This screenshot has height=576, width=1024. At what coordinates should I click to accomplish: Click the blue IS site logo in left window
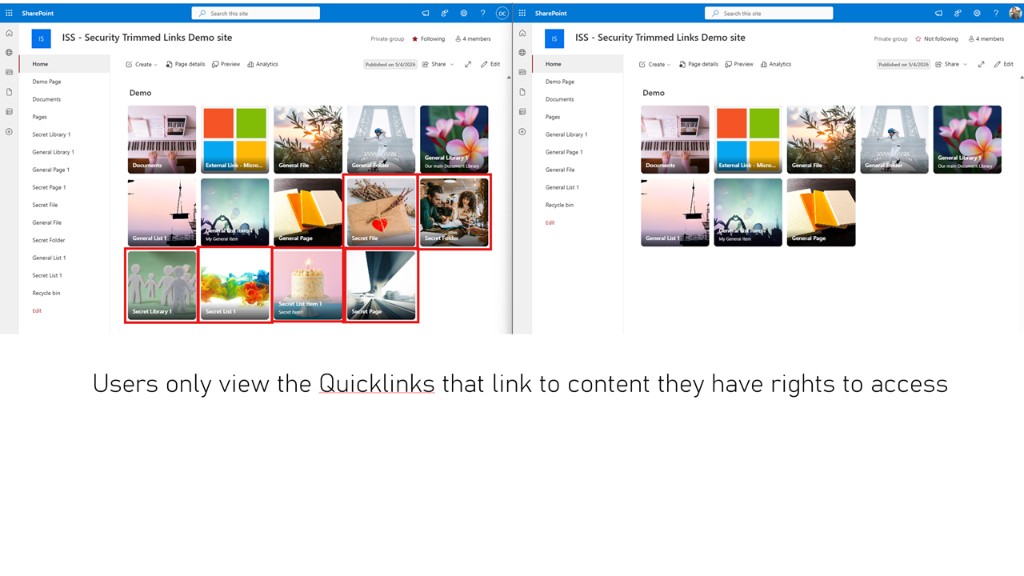click(41, 39)
